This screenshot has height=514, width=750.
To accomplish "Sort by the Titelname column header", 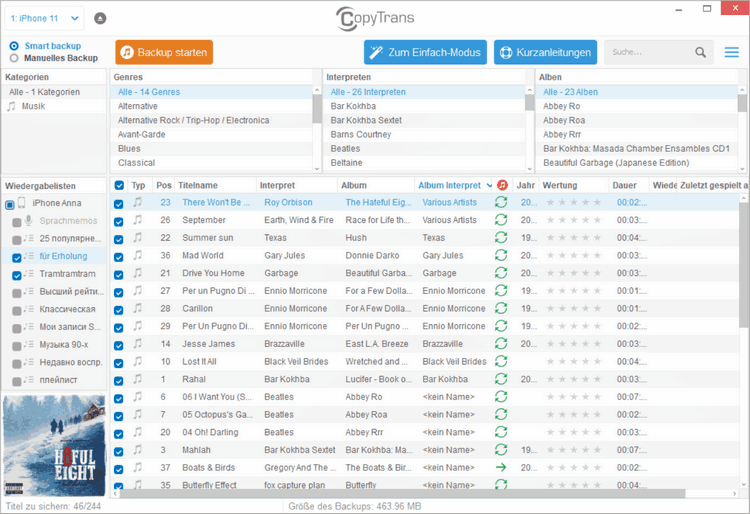I will click(x=198, y=186).
